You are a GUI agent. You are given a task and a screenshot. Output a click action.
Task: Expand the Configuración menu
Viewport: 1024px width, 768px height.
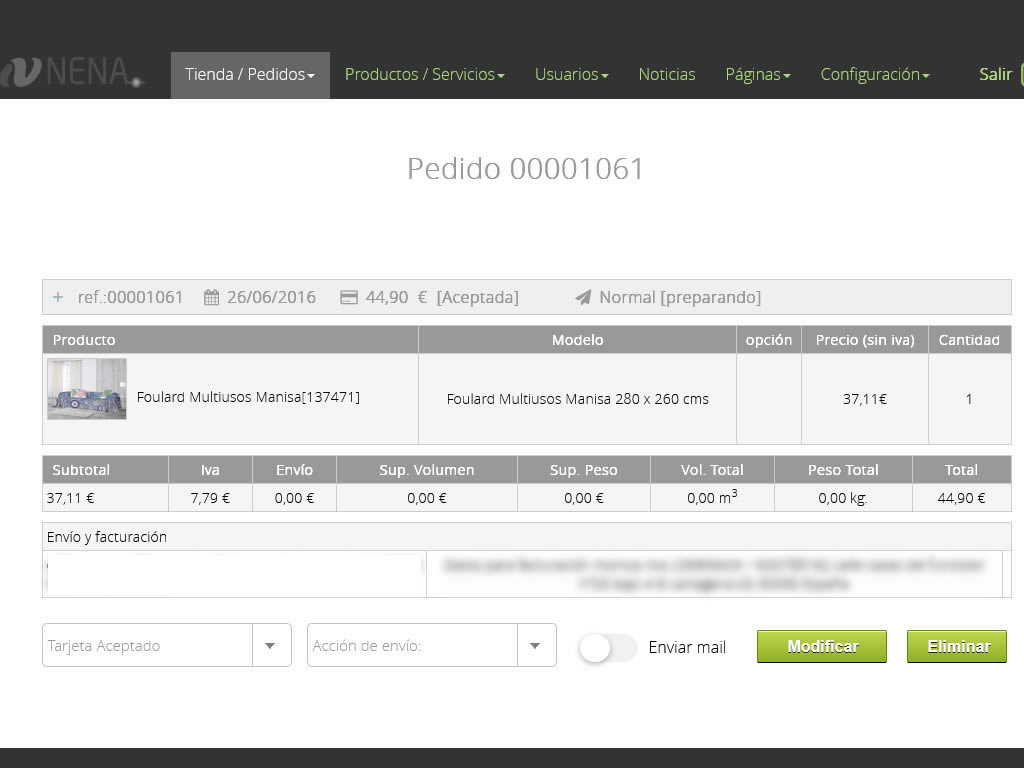click(874, 75)
